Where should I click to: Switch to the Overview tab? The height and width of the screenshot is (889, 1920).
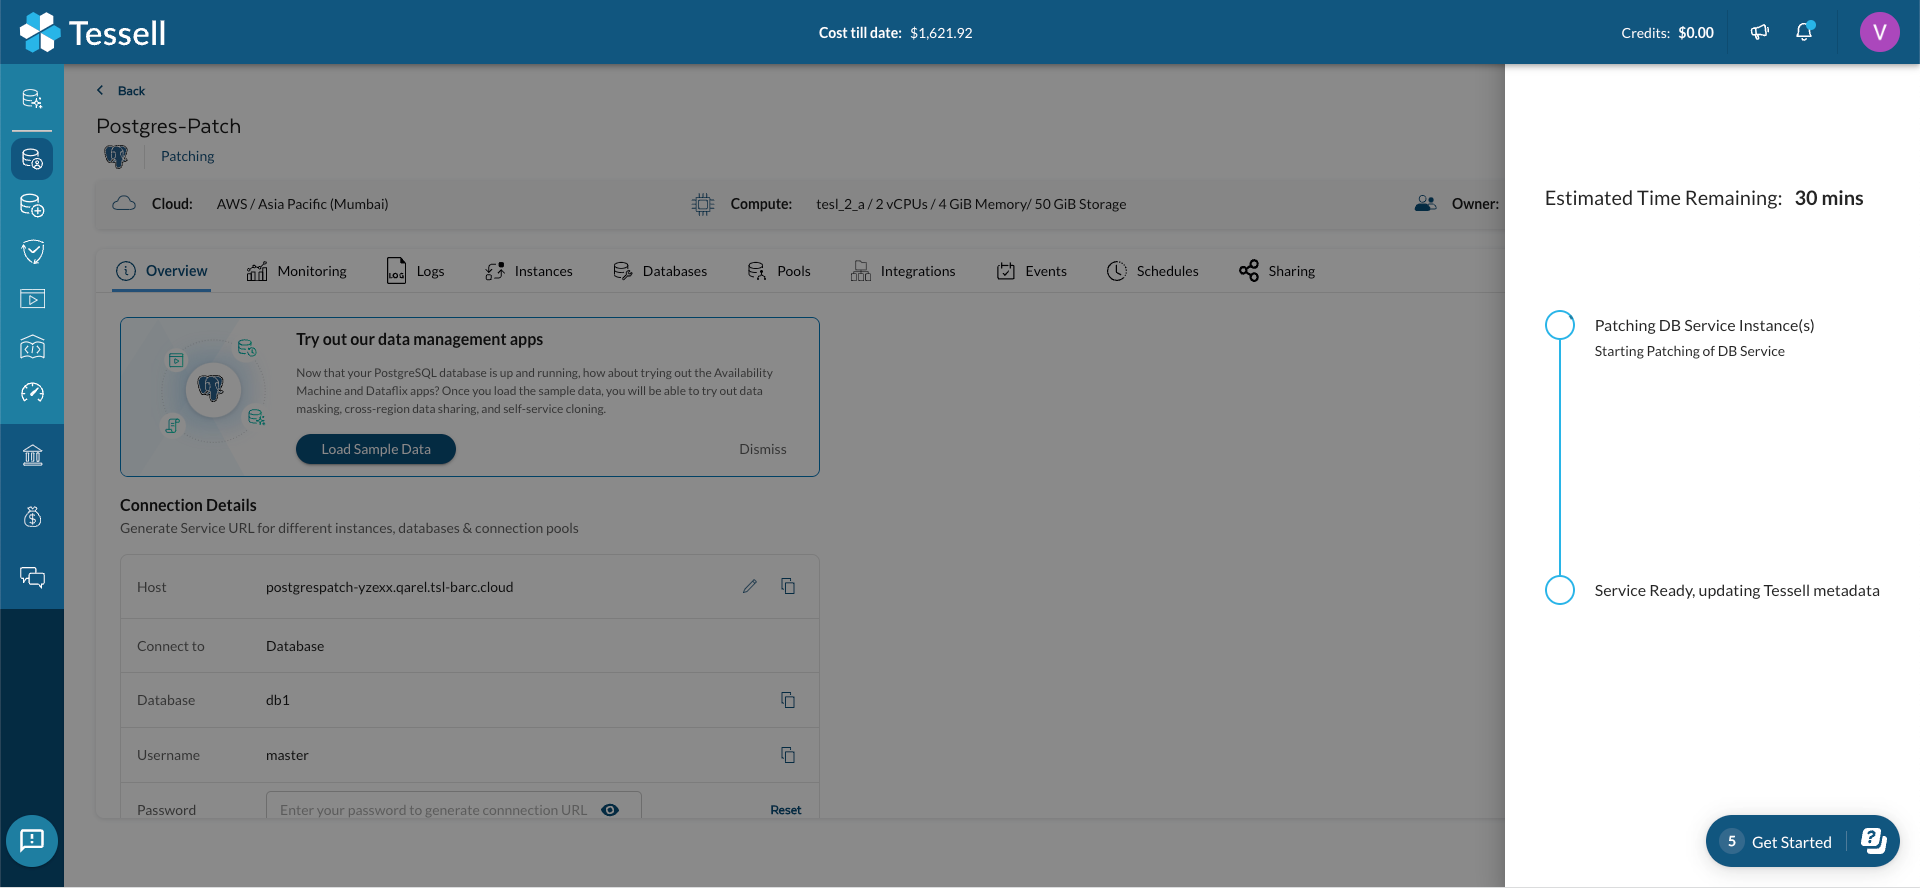point(162,271)
